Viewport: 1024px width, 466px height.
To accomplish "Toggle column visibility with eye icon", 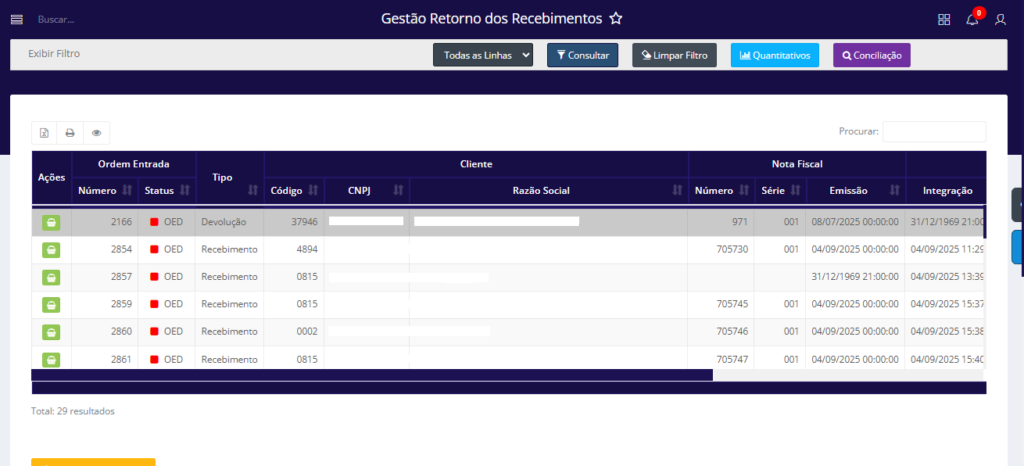I will tap(97, 132).
